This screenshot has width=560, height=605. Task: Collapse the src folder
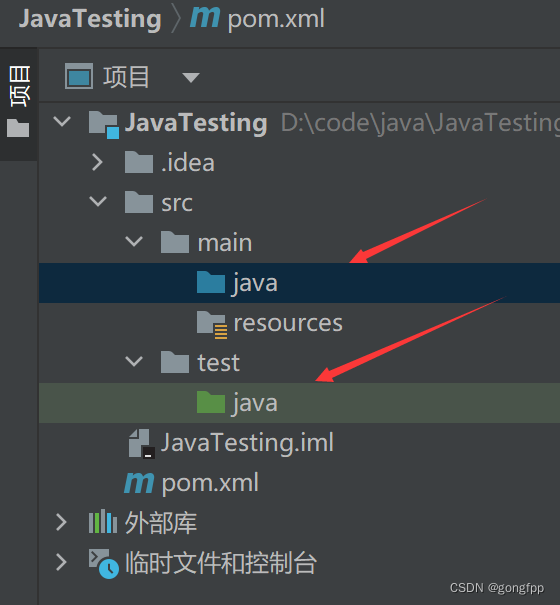98,201
